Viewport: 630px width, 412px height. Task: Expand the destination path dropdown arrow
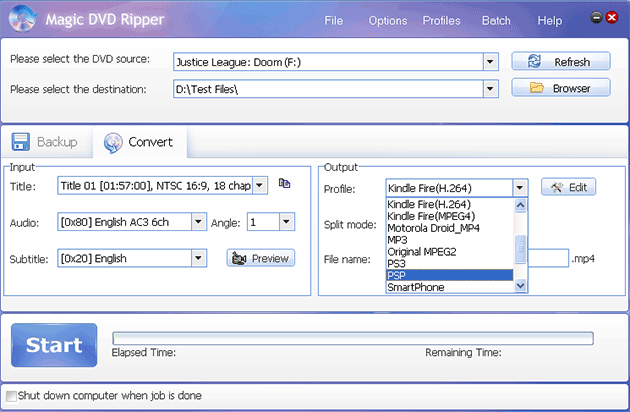[490, 89]
